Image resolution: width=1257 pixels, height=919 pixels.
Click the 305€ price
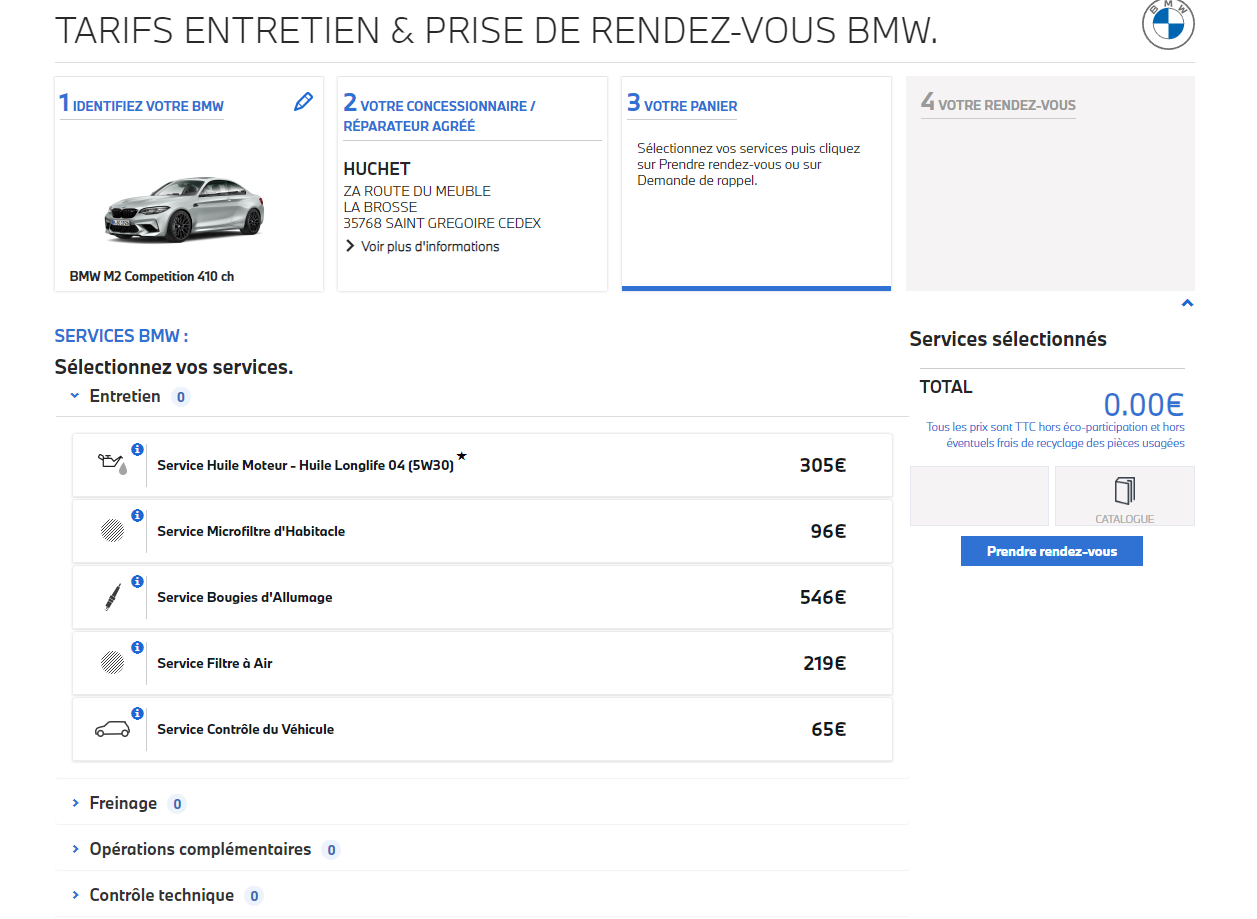point(823,465)
